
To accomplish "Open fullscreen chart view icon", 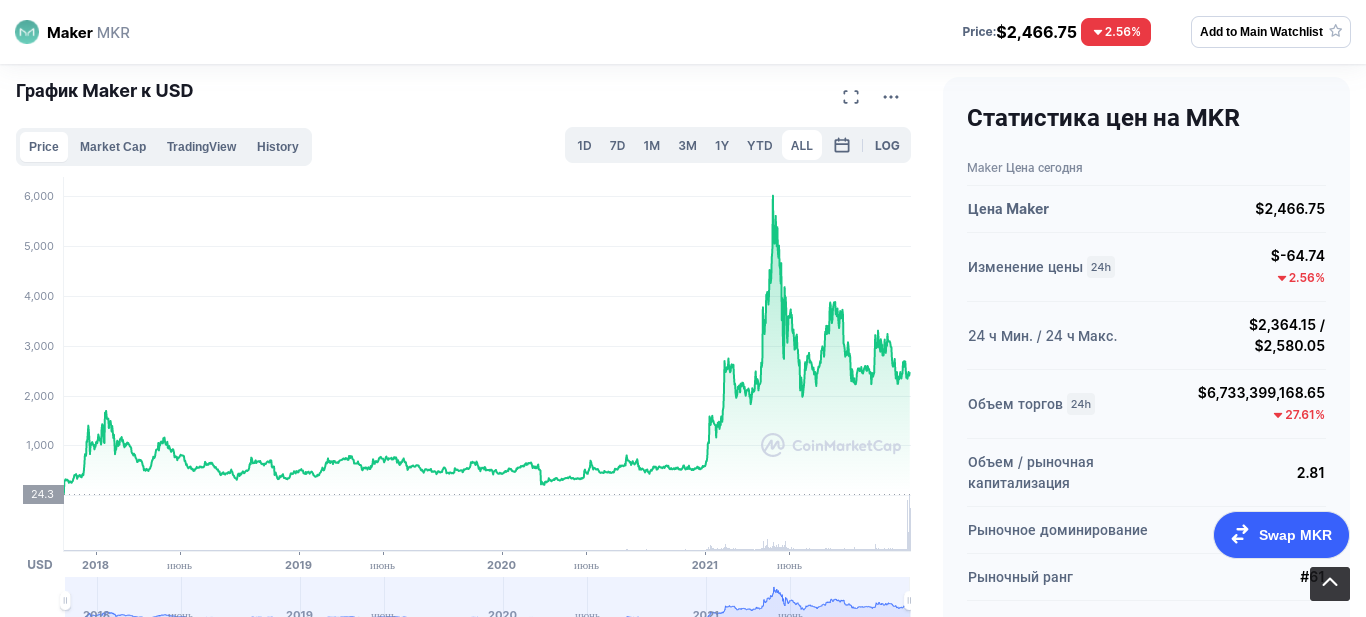I will pyautogui.click(x=851, y=97).
